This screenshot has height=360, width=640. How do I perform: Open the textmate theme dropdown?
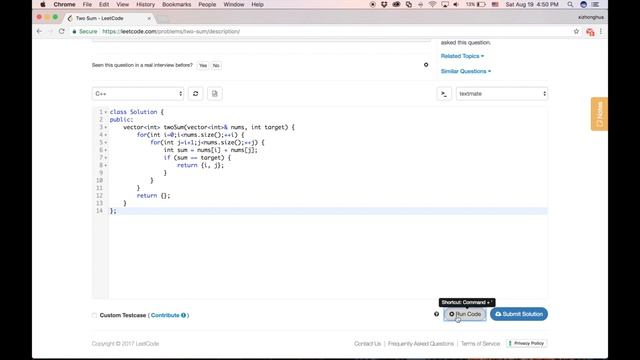pyautogui.click(x=502, y=94)
